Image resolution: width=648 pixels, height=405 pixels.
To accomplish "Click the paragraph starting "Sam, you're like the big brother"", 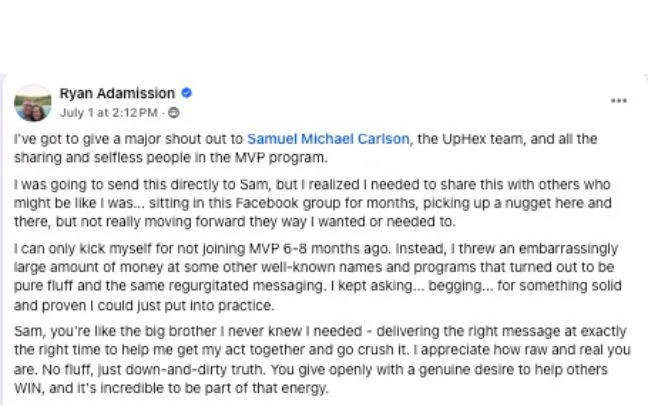I will [x=322, y=360].
